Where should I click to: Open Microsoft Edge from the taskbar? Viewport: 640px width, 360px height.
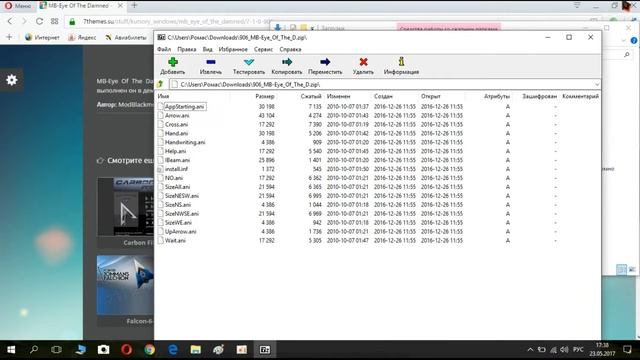[173, 350]
